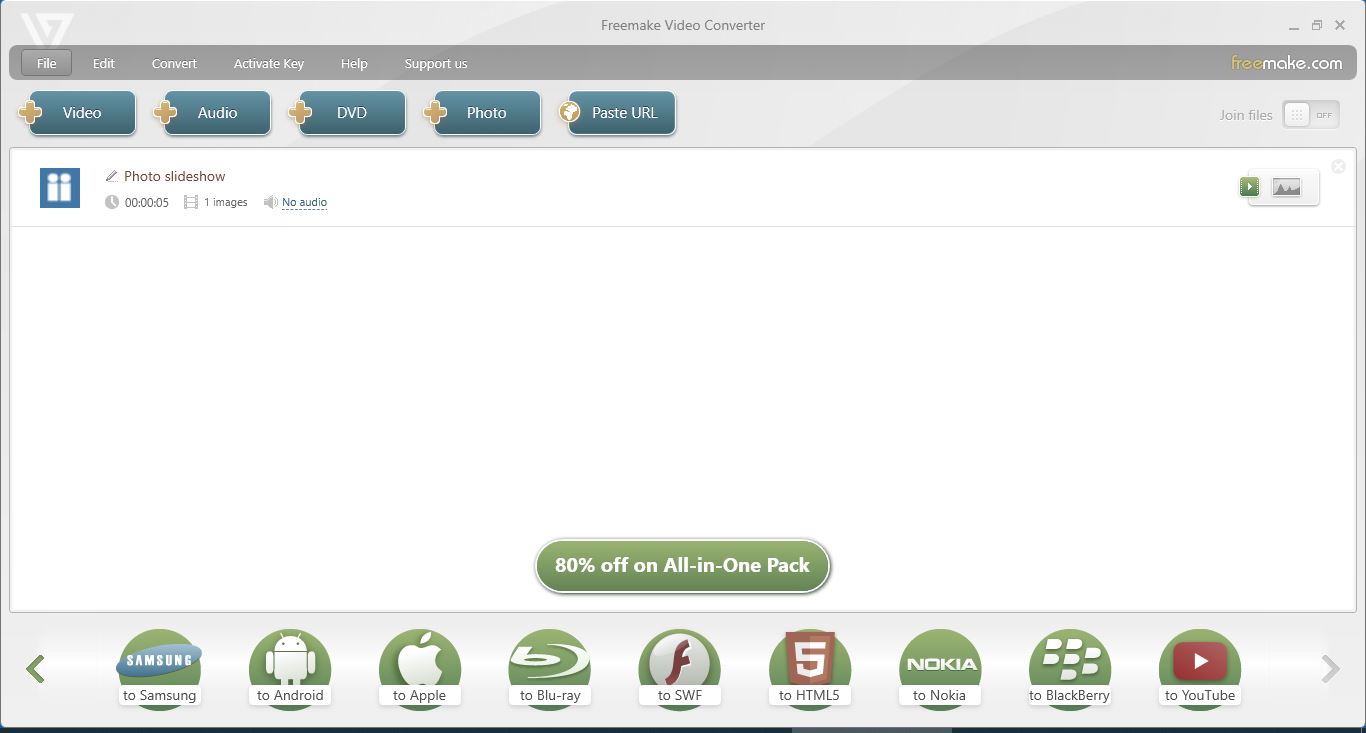Choose the to BlackBerry output format

coord(1070,669)
